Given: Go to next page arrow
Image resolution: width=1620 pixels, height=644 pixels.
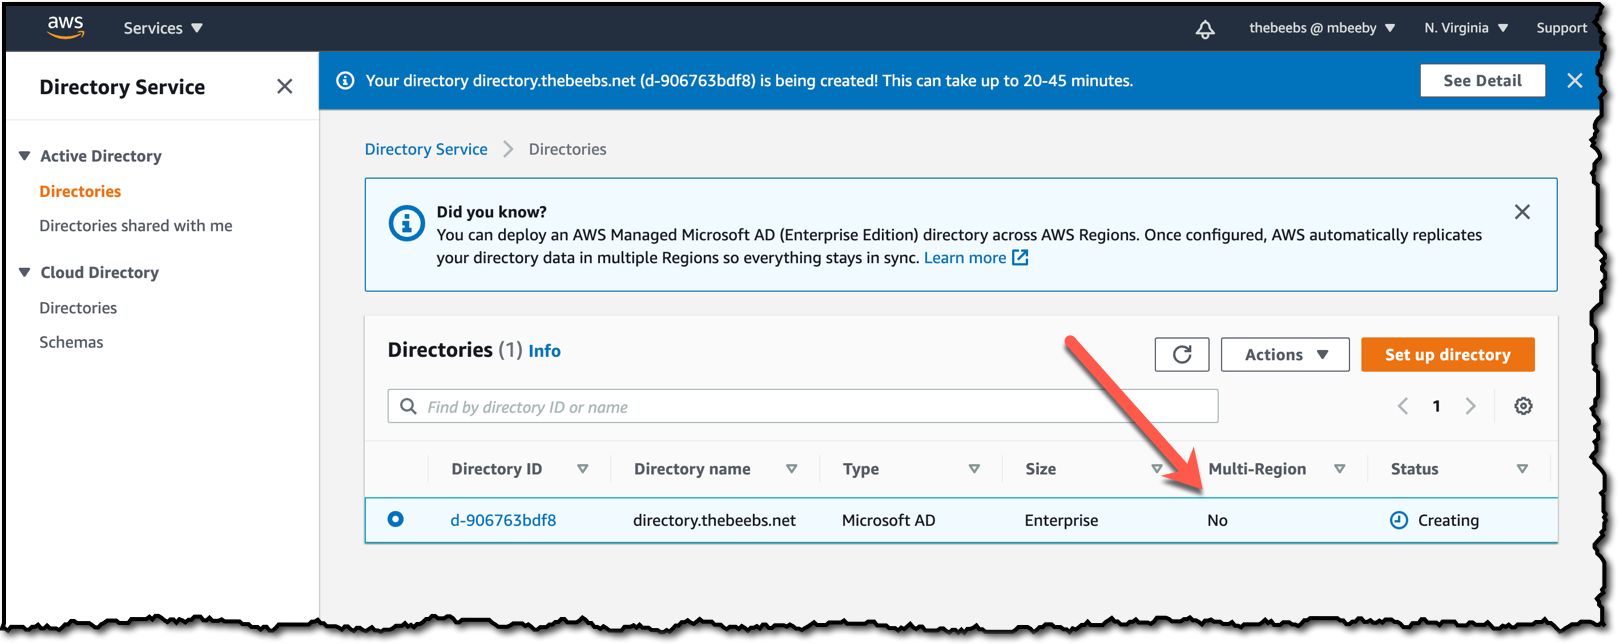Looking at the screenshot, I should pyautogui.click(x=1470, y=406).
